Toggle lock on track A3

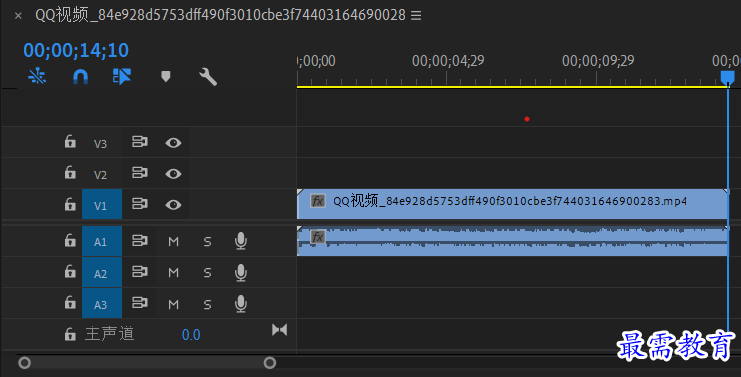pyautogui.click(x=70, y=302)
